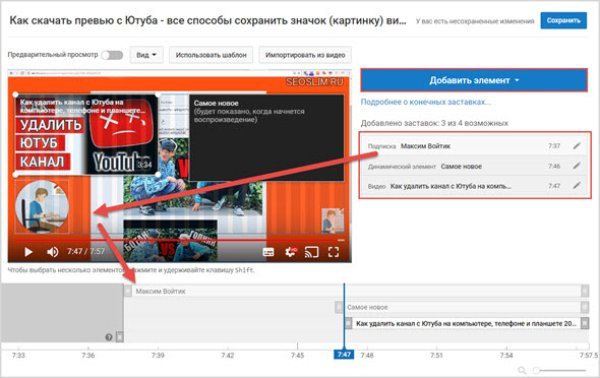Image resolution: width=600 pixels, height=378 pixels.
Task: Click the Максим Войтик timeline bar
Action: click(356, 291)
